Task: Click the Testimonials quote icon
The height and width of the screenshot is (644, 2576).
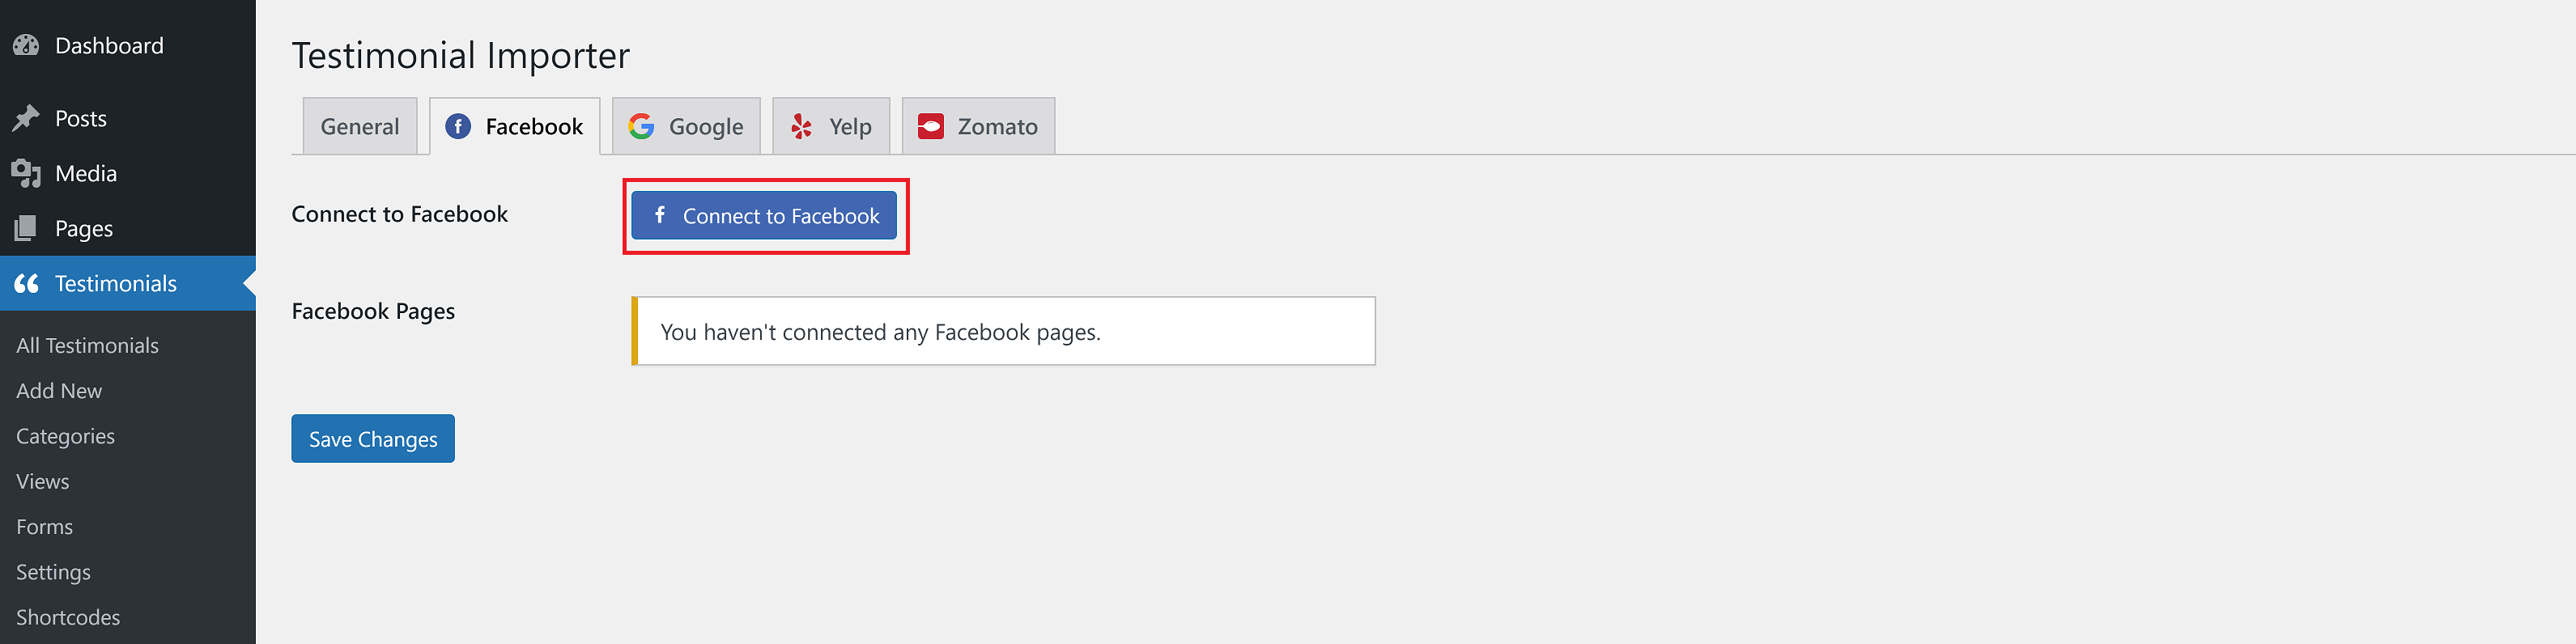Action: tap(26, 283)
